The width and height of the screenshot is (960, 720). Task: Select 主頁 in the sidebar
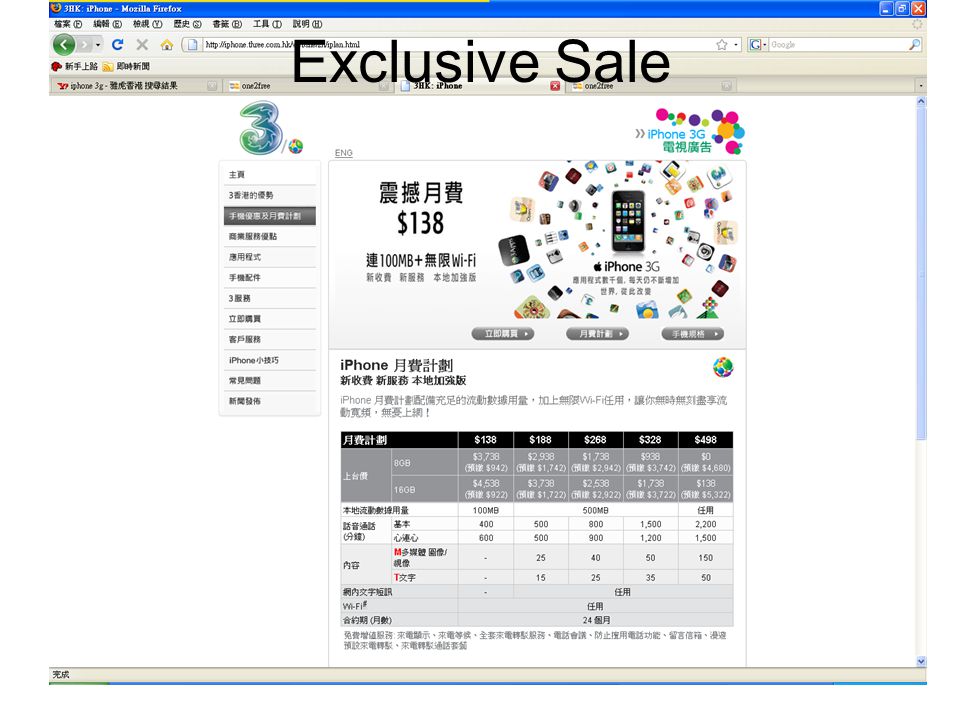coord(269,174)
